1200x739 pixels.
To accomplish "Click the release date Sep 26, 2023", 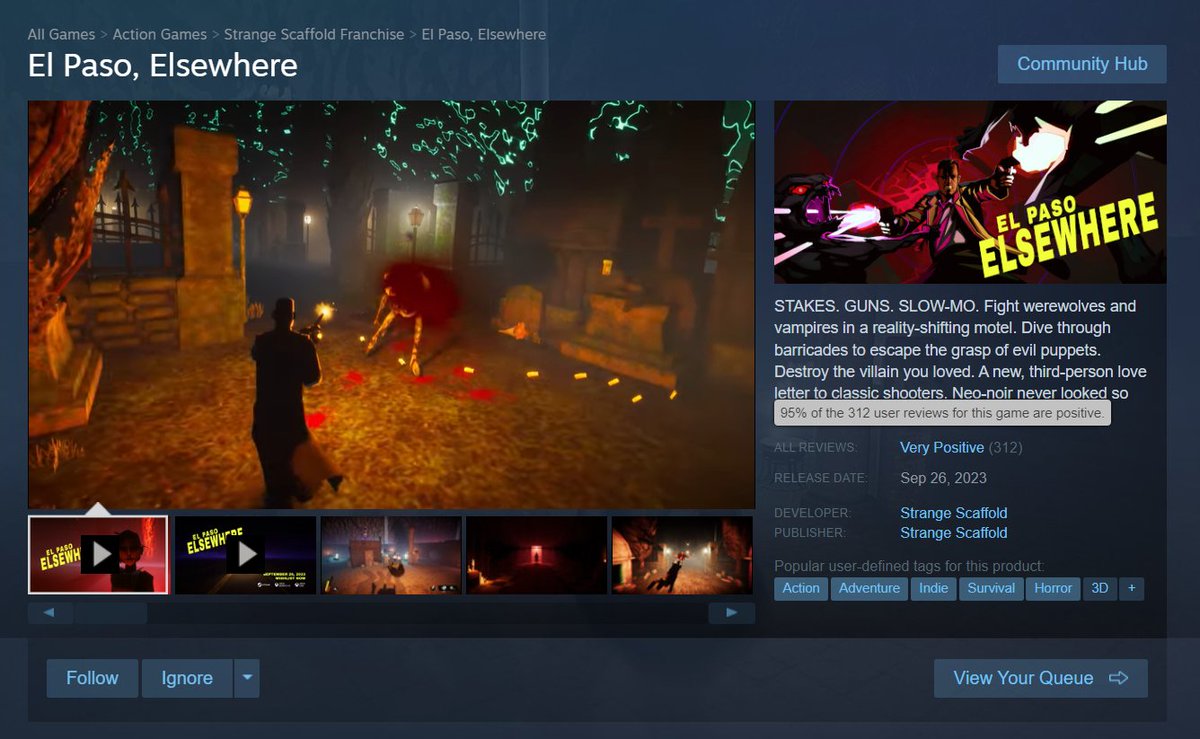I will pyautogui.click(x=944, y=478).
